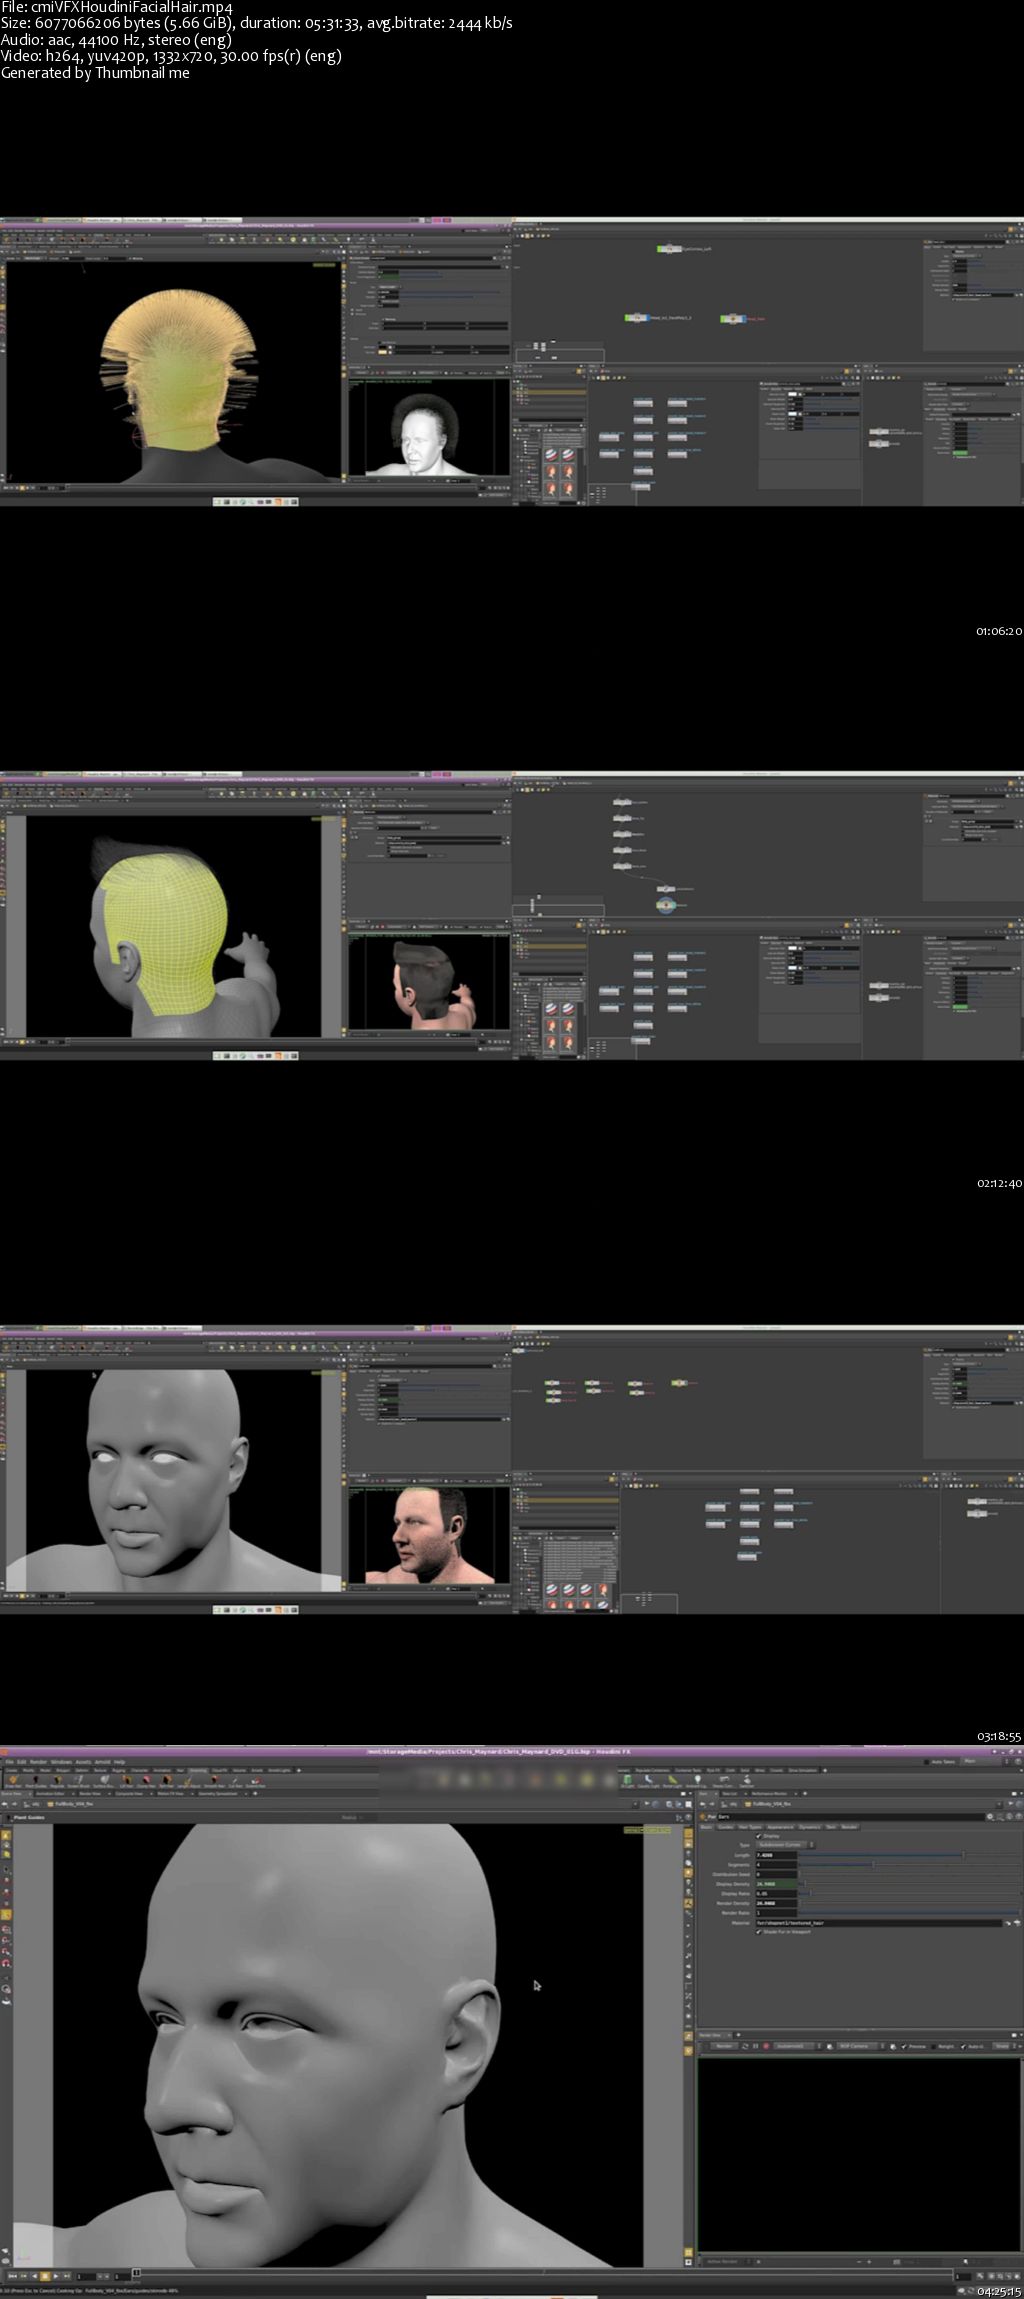Click the Render Density value field
The width and height of the screenshot is (1024, 2299).
[x=776, y=1903]
